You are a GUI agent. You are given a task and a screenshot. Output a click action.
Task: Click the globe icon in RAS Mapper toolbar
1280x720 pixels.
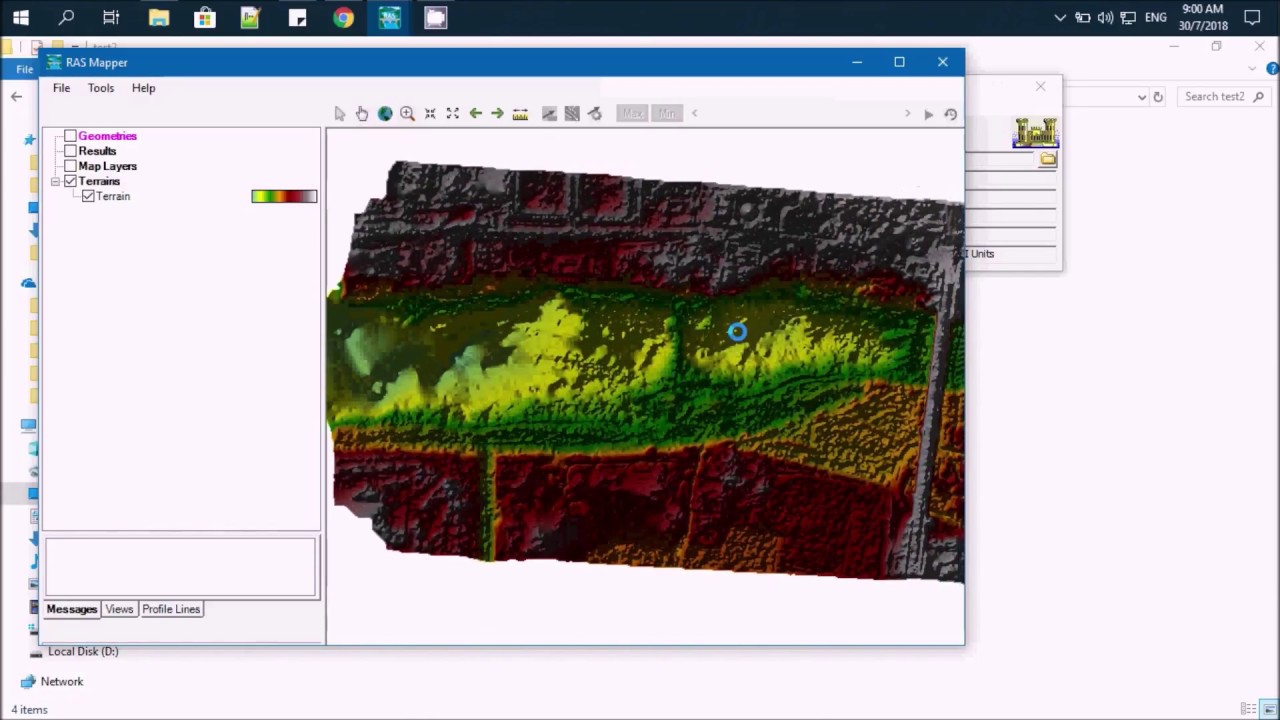385,114
